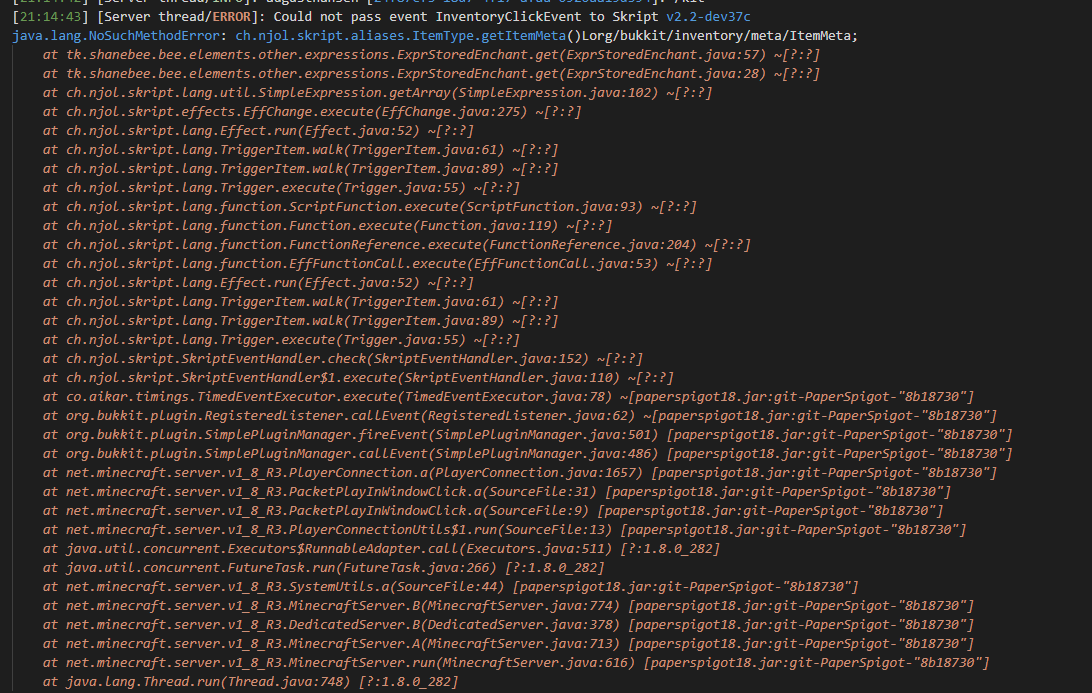Click the FunctionReference.java:204 stack line
Image resolution: width=1092 pixels, height=693 pixels.
pos(397,244)
